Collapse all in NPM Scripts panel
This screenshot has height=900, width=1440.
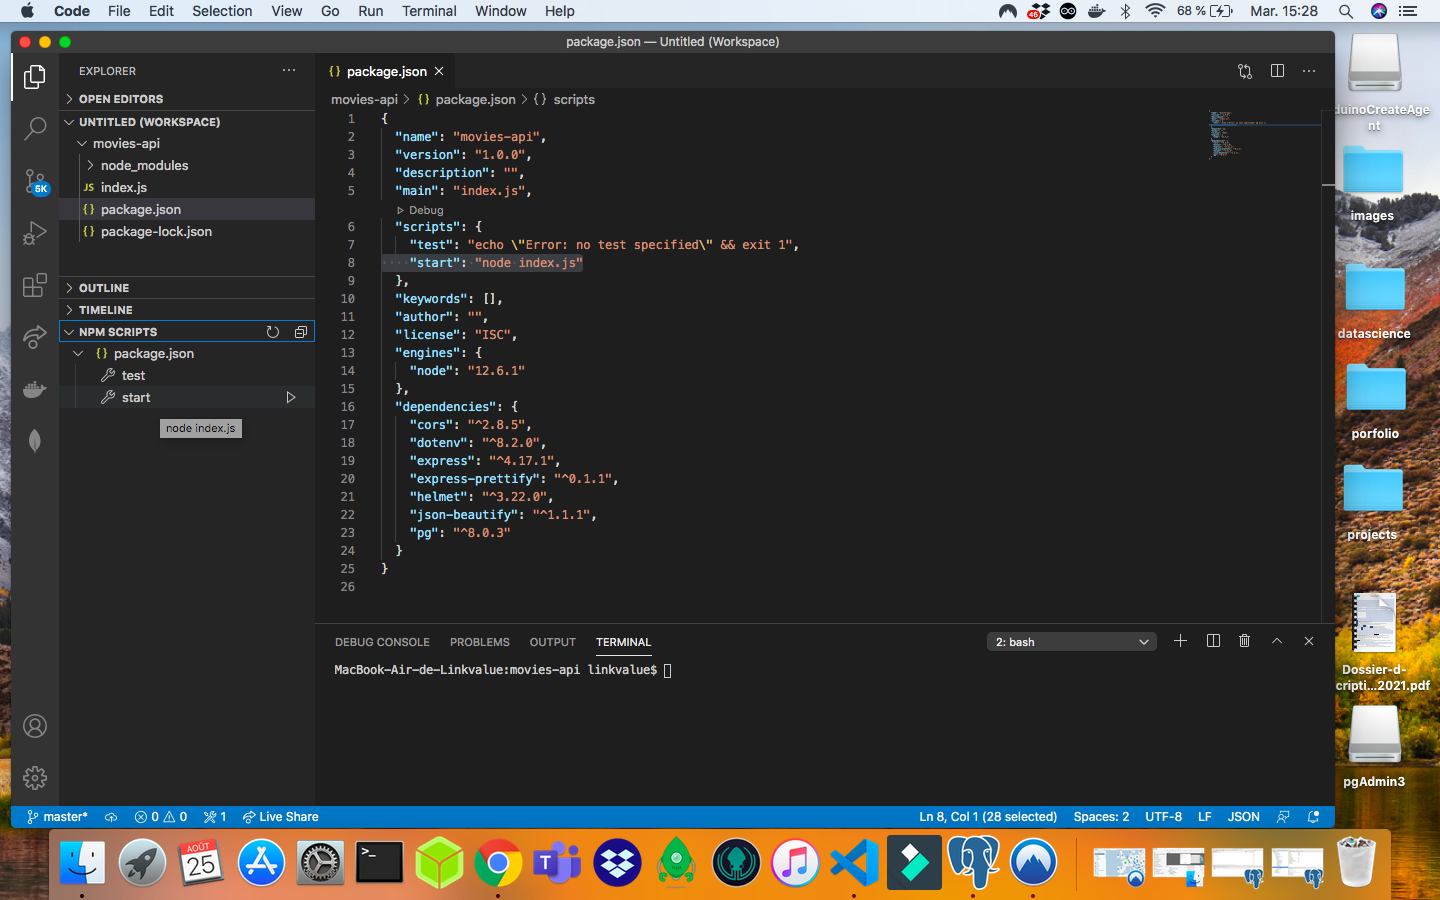300,332
